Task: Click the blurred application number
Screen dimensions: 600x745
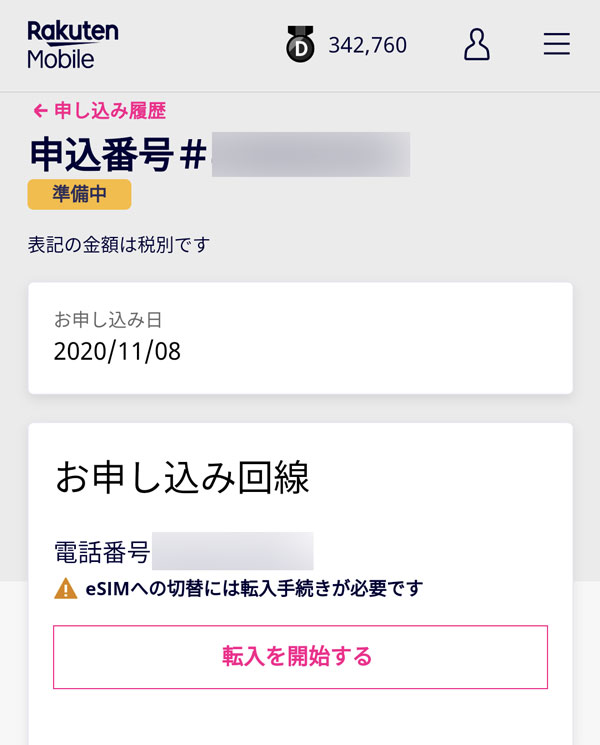Action: [310, 155]
